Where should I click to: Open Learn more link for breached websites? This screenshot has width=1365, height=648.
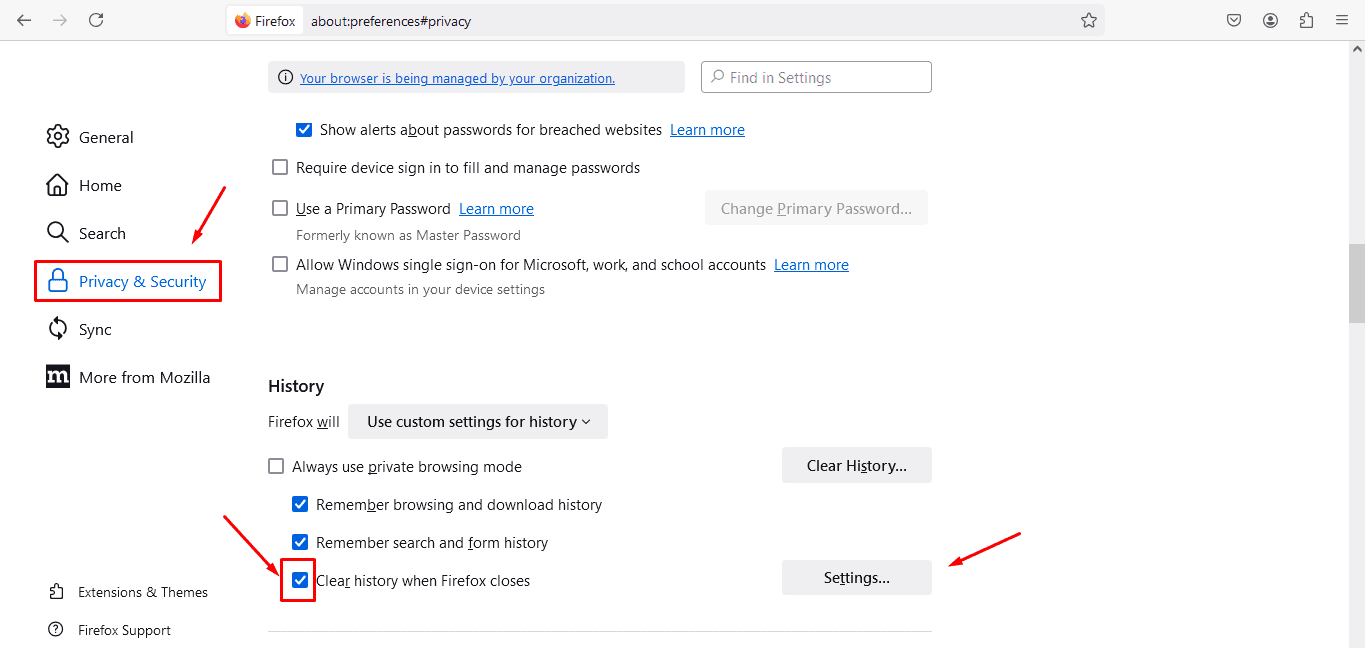[707, 130]
